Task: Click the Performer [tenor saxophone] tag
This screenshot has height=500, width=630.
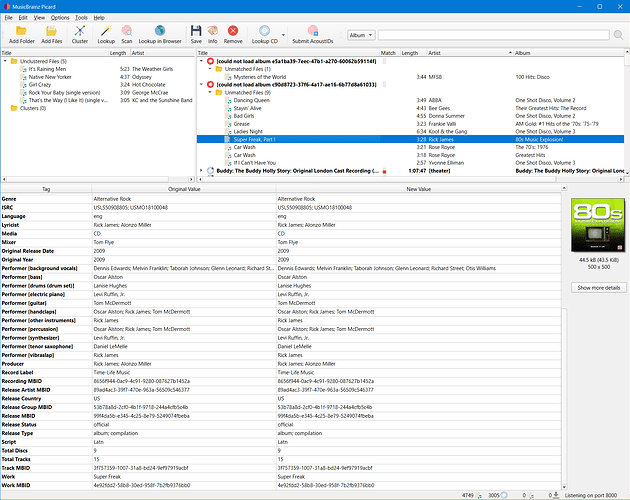Action: coord(37,346)
